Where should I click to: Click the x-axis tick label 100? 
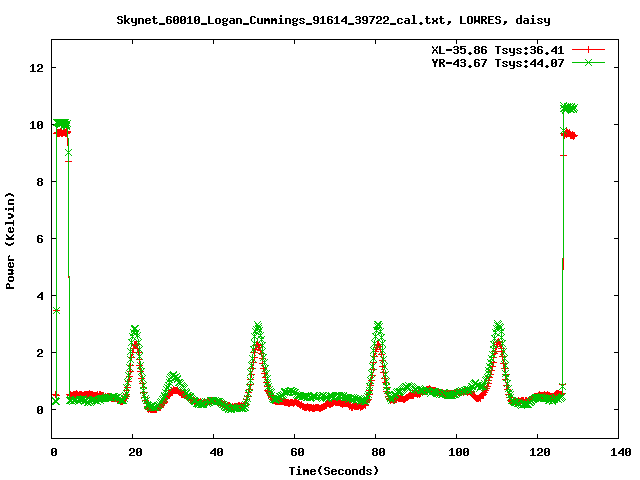(x=459, y=452)
